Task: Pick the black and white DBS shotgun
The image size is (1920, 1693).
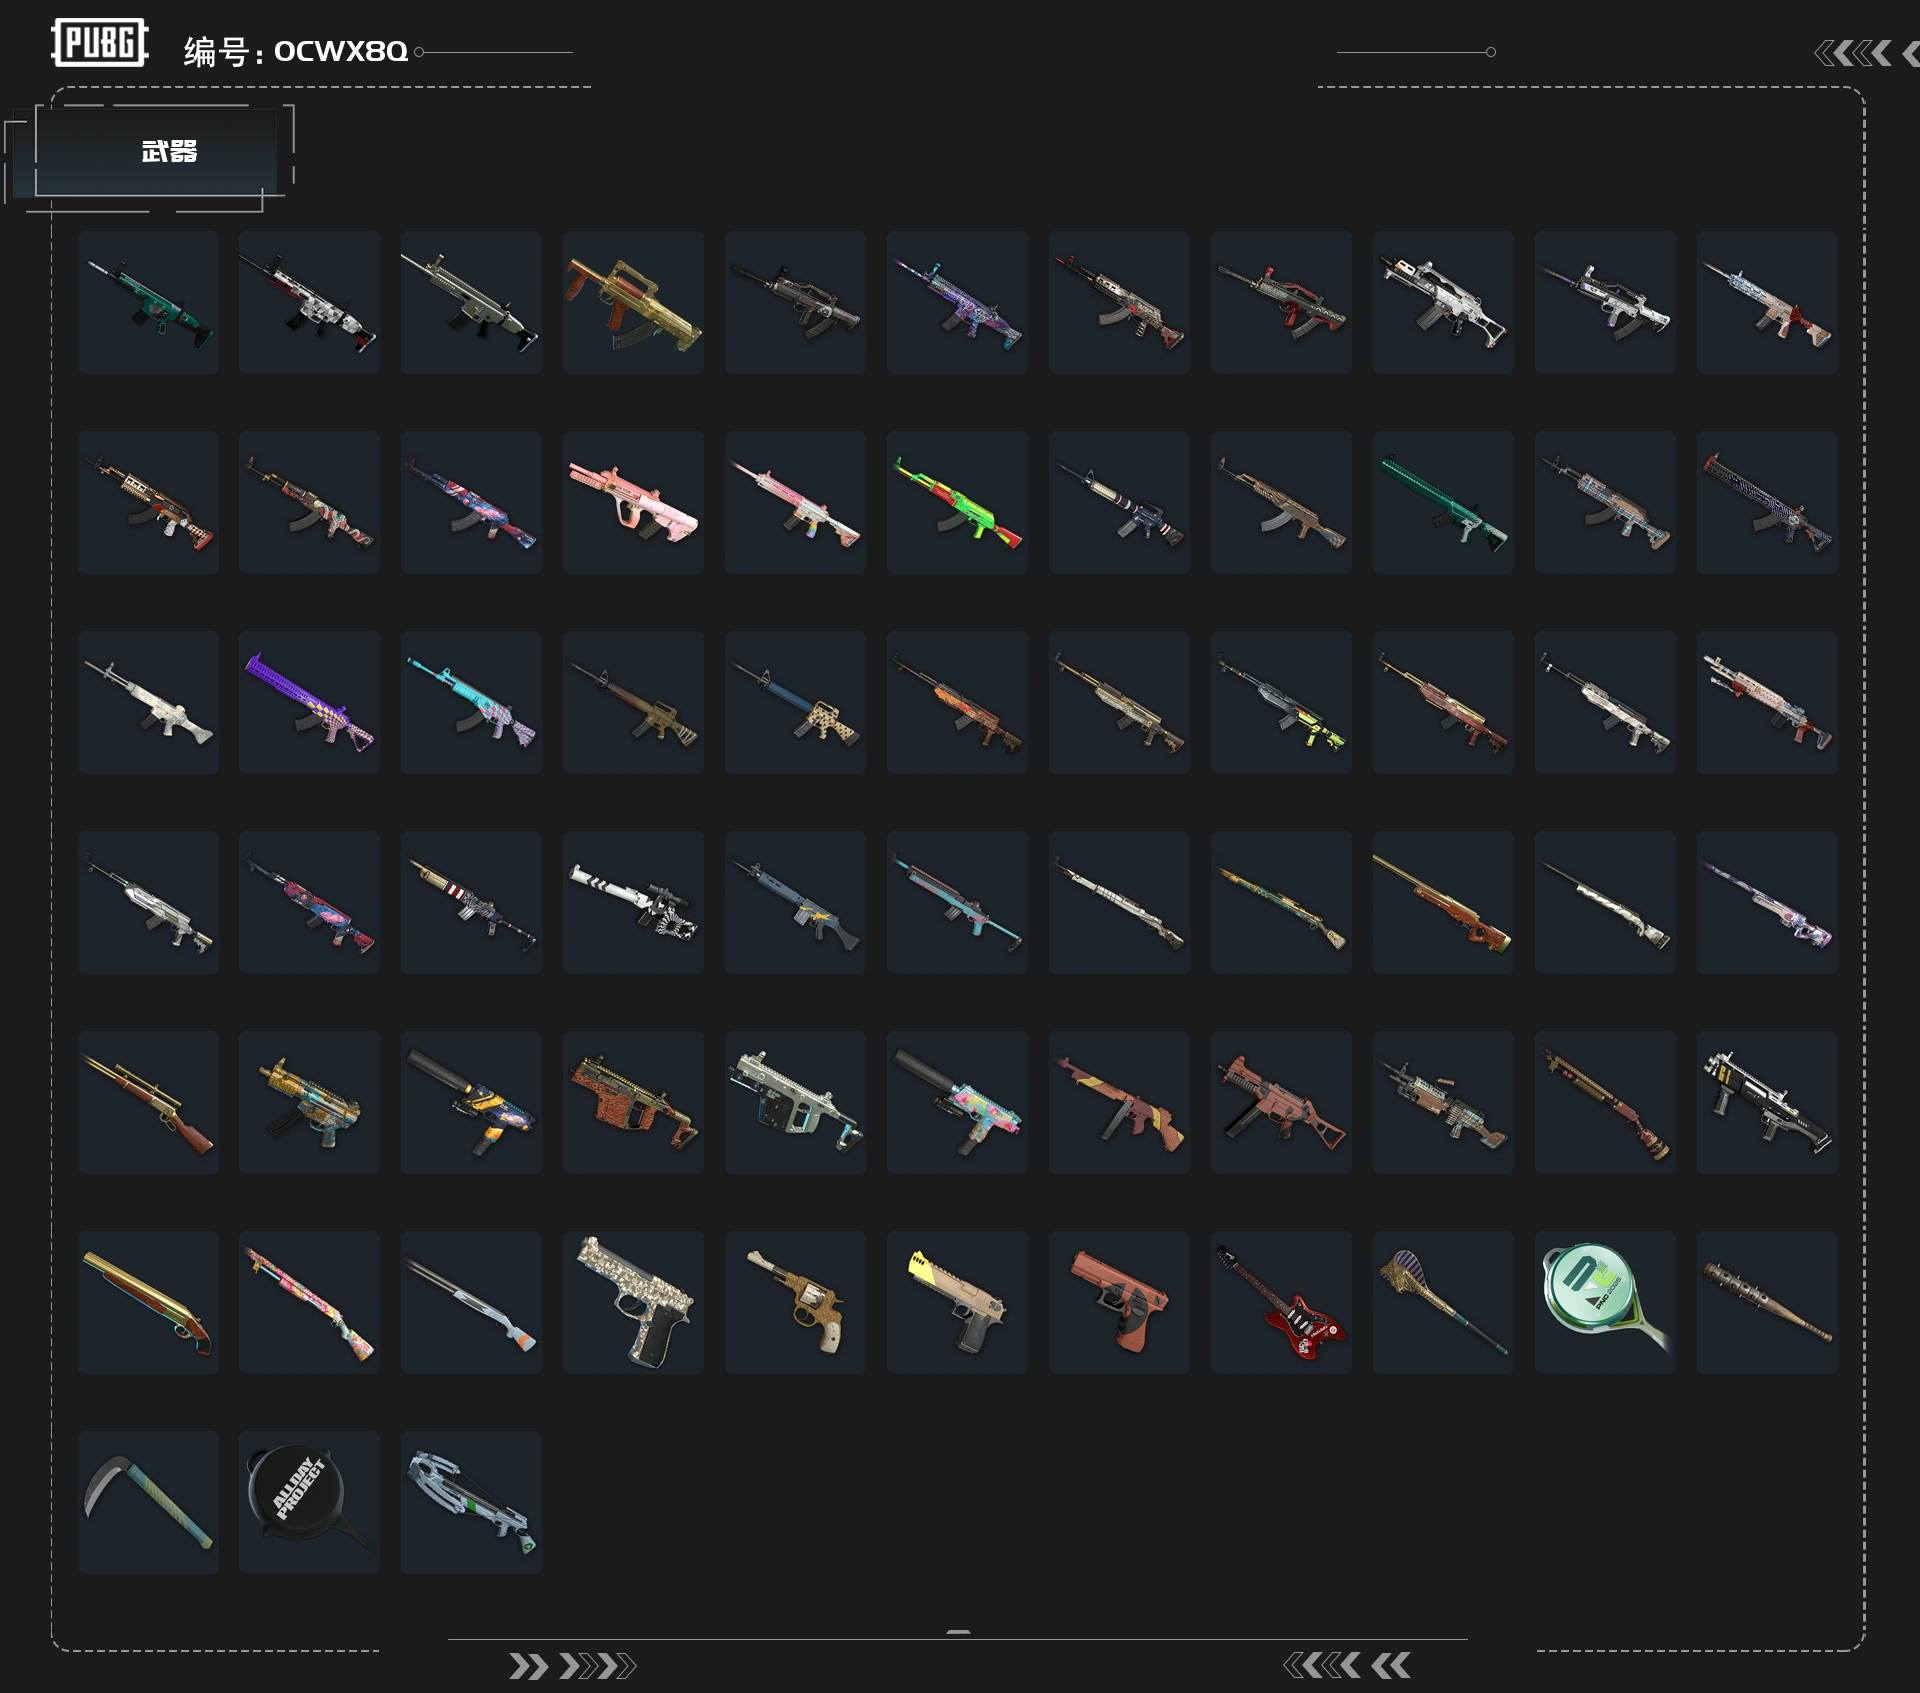Action: click(1767, 1102)
